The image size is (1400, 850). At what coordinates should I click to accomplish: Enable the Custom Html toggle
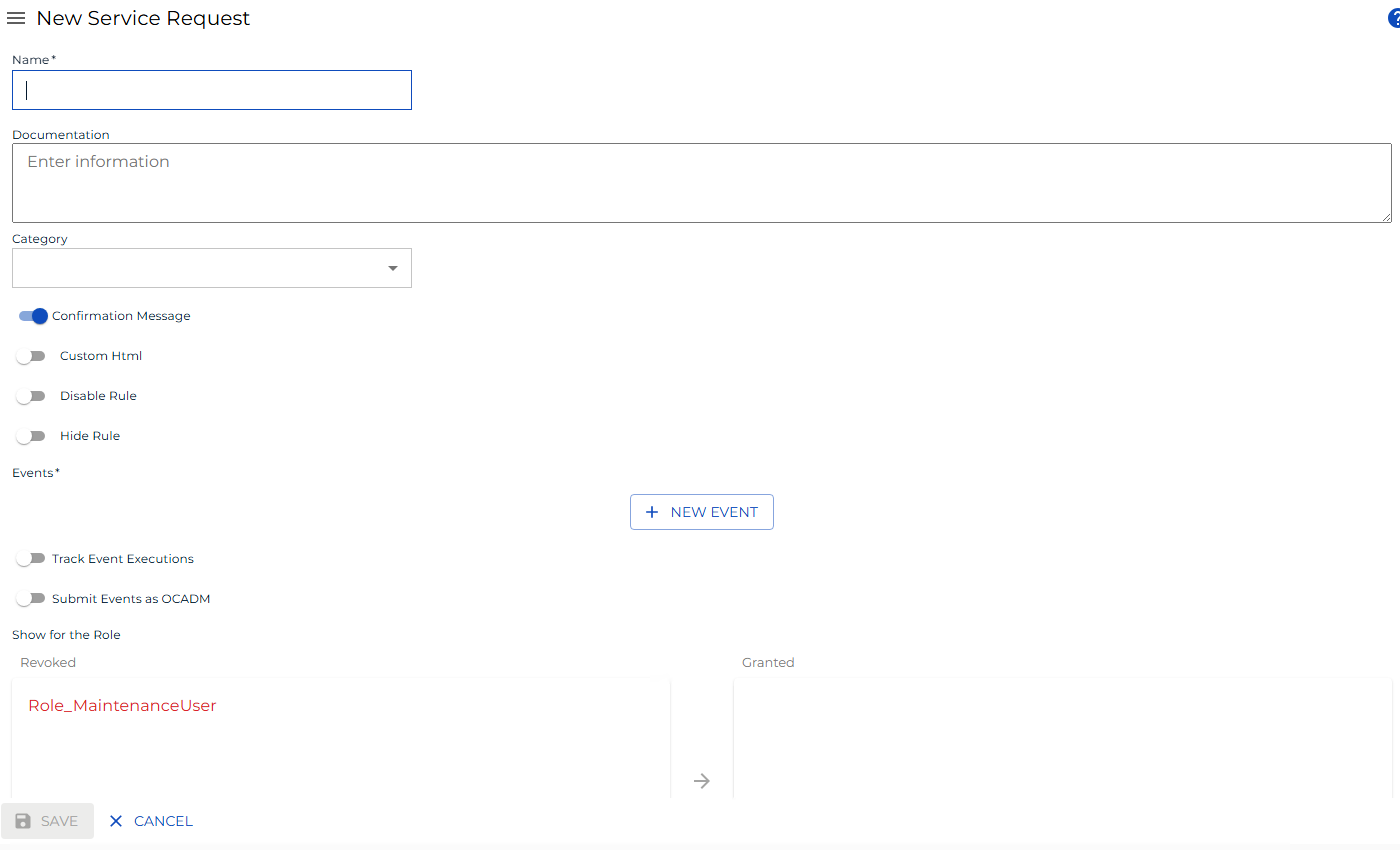click(31, 356)
